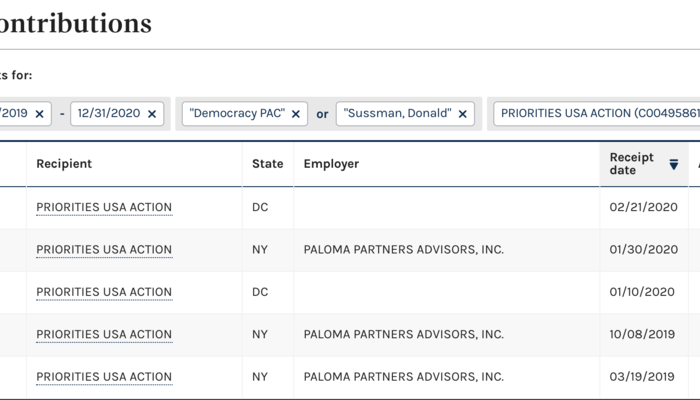
Task: Click the "Sussman, Donald" filter label
Action: [x=397, y=114]
